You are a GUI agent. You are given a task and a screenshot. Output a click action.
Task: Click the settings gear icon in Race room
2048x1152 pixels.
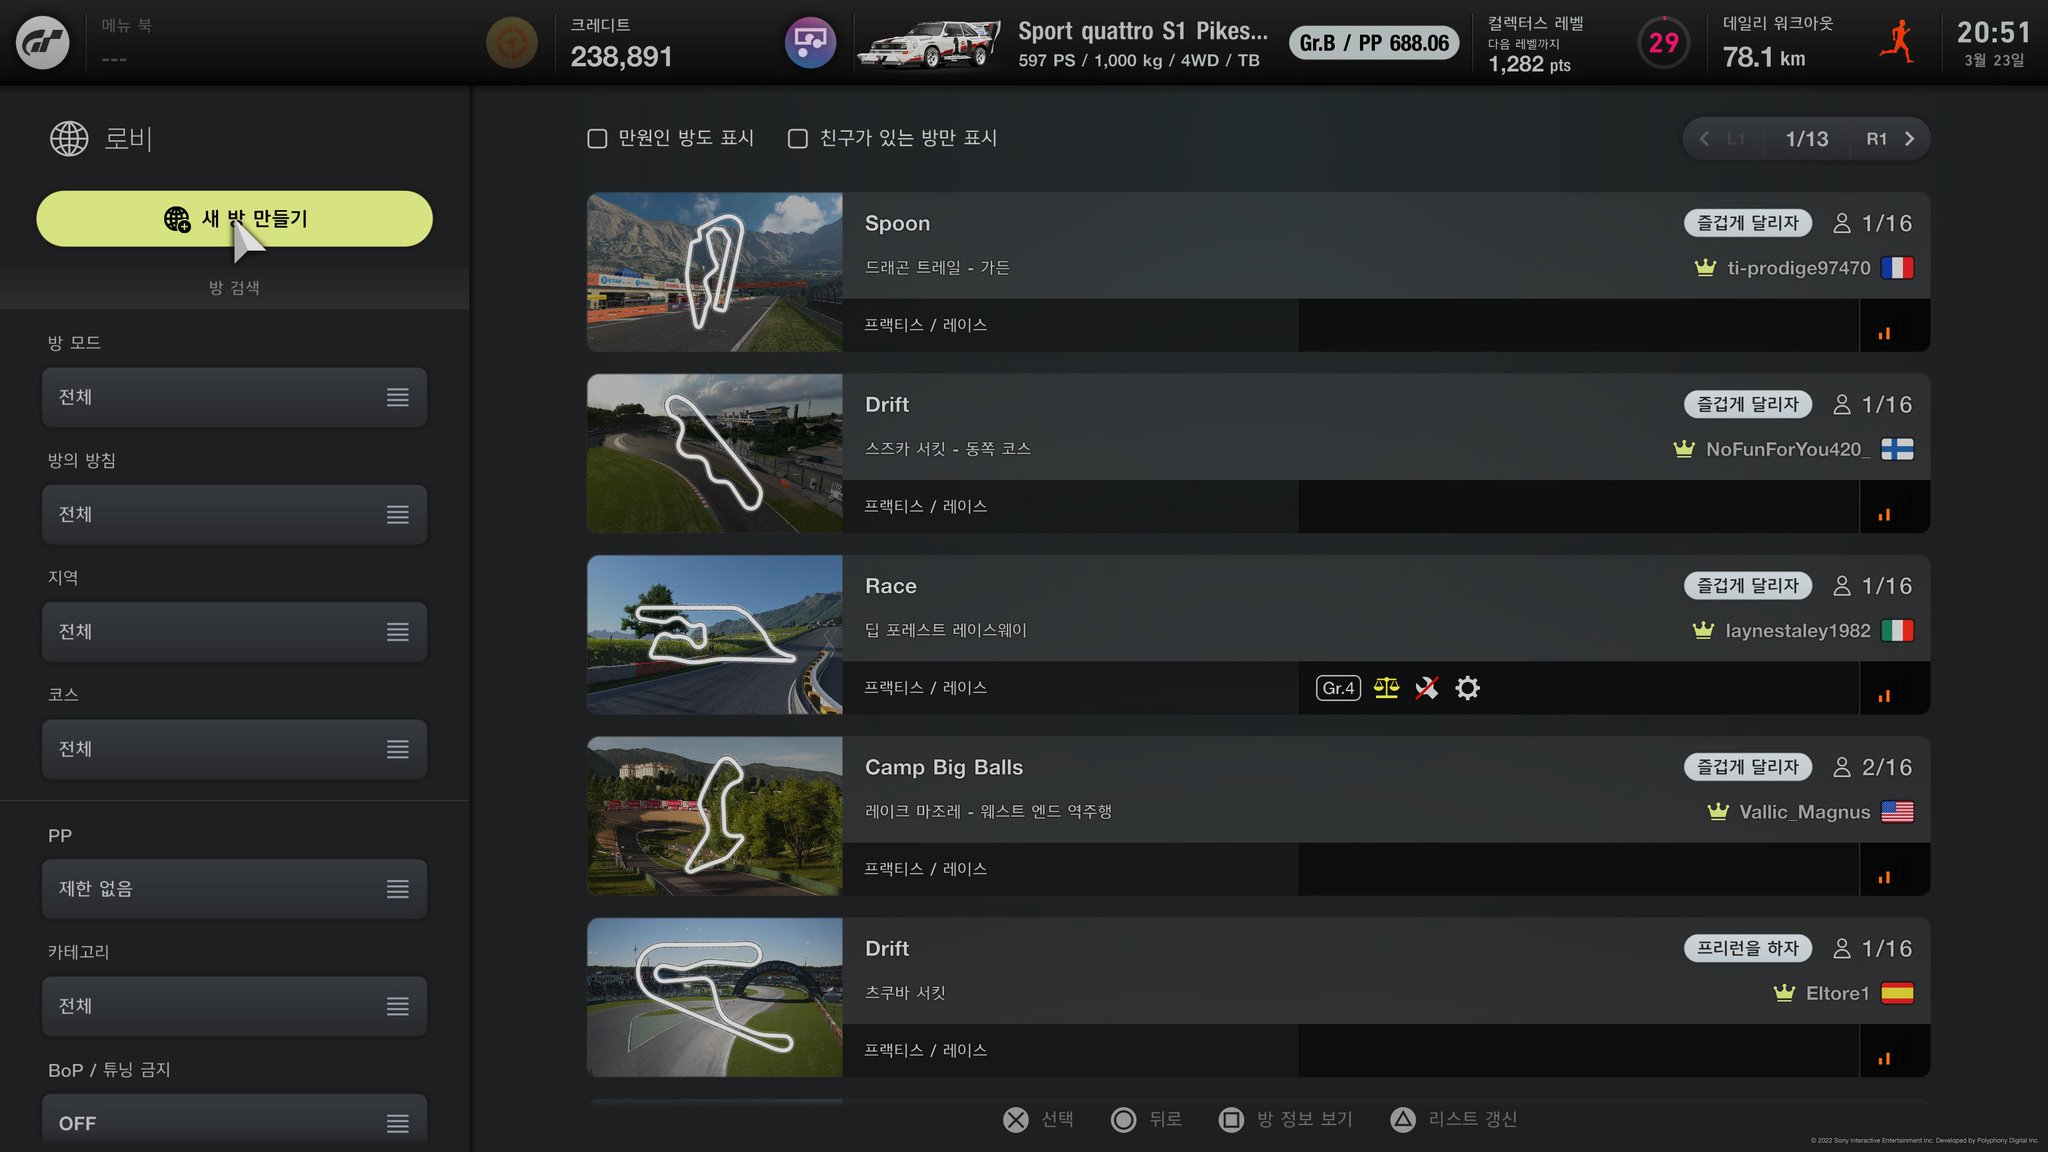(x=1467, y=688)
